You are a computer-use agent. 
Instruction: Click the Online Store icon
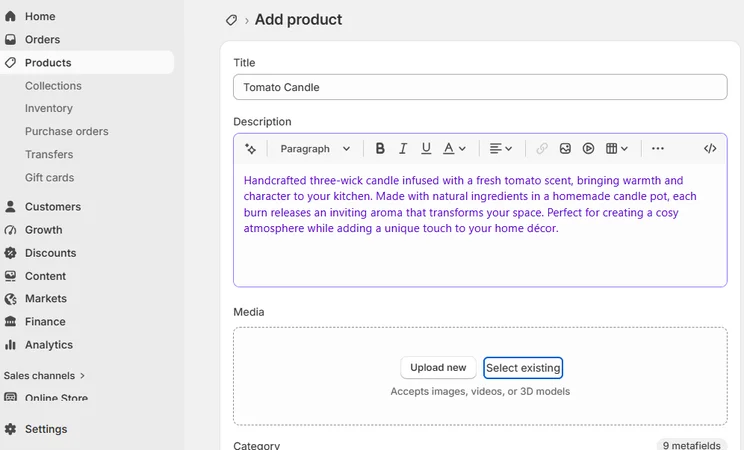pos(10,397)
